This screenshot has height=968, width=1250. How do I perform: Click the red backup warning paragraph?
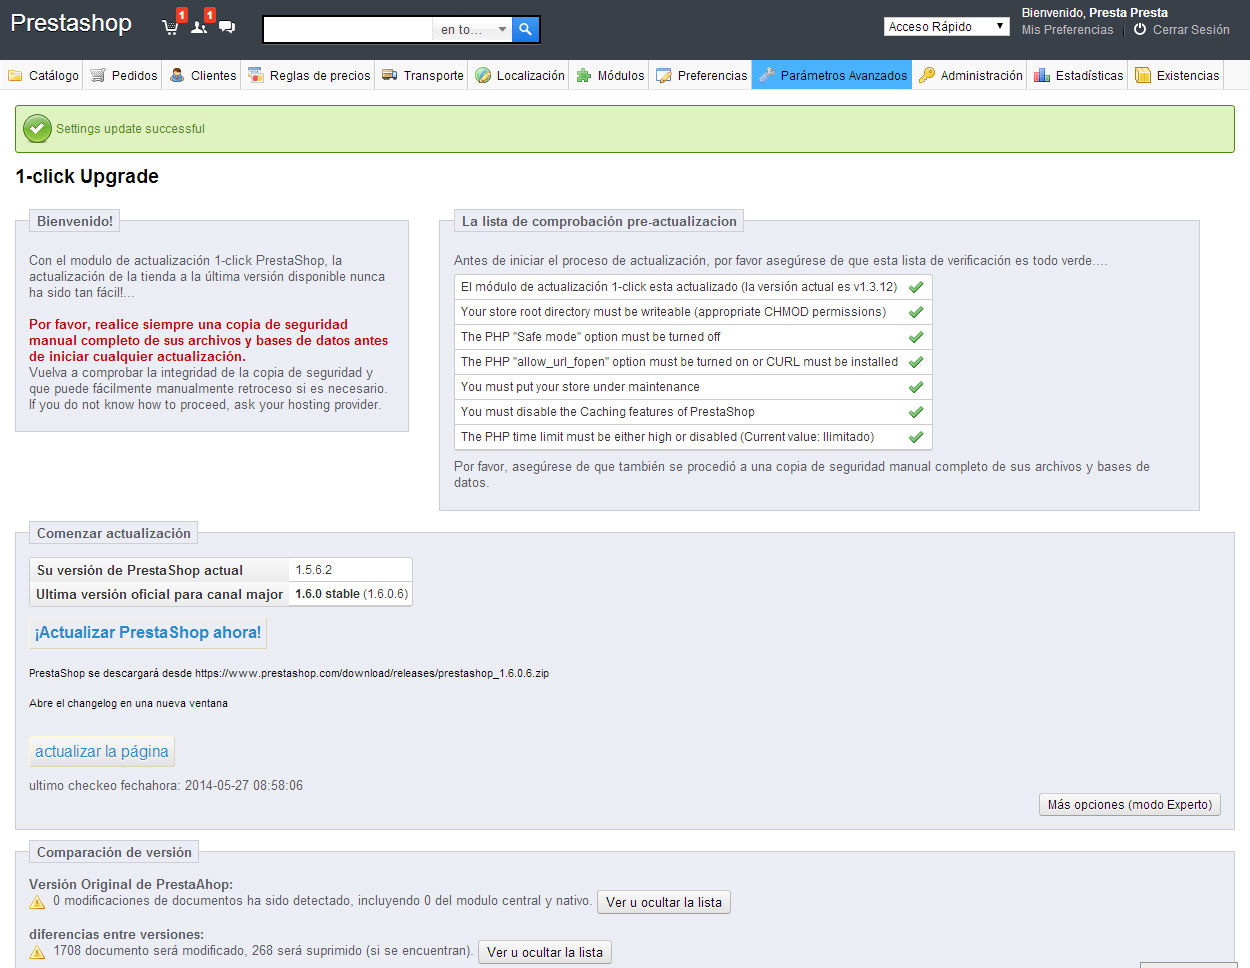pos(208,341)
